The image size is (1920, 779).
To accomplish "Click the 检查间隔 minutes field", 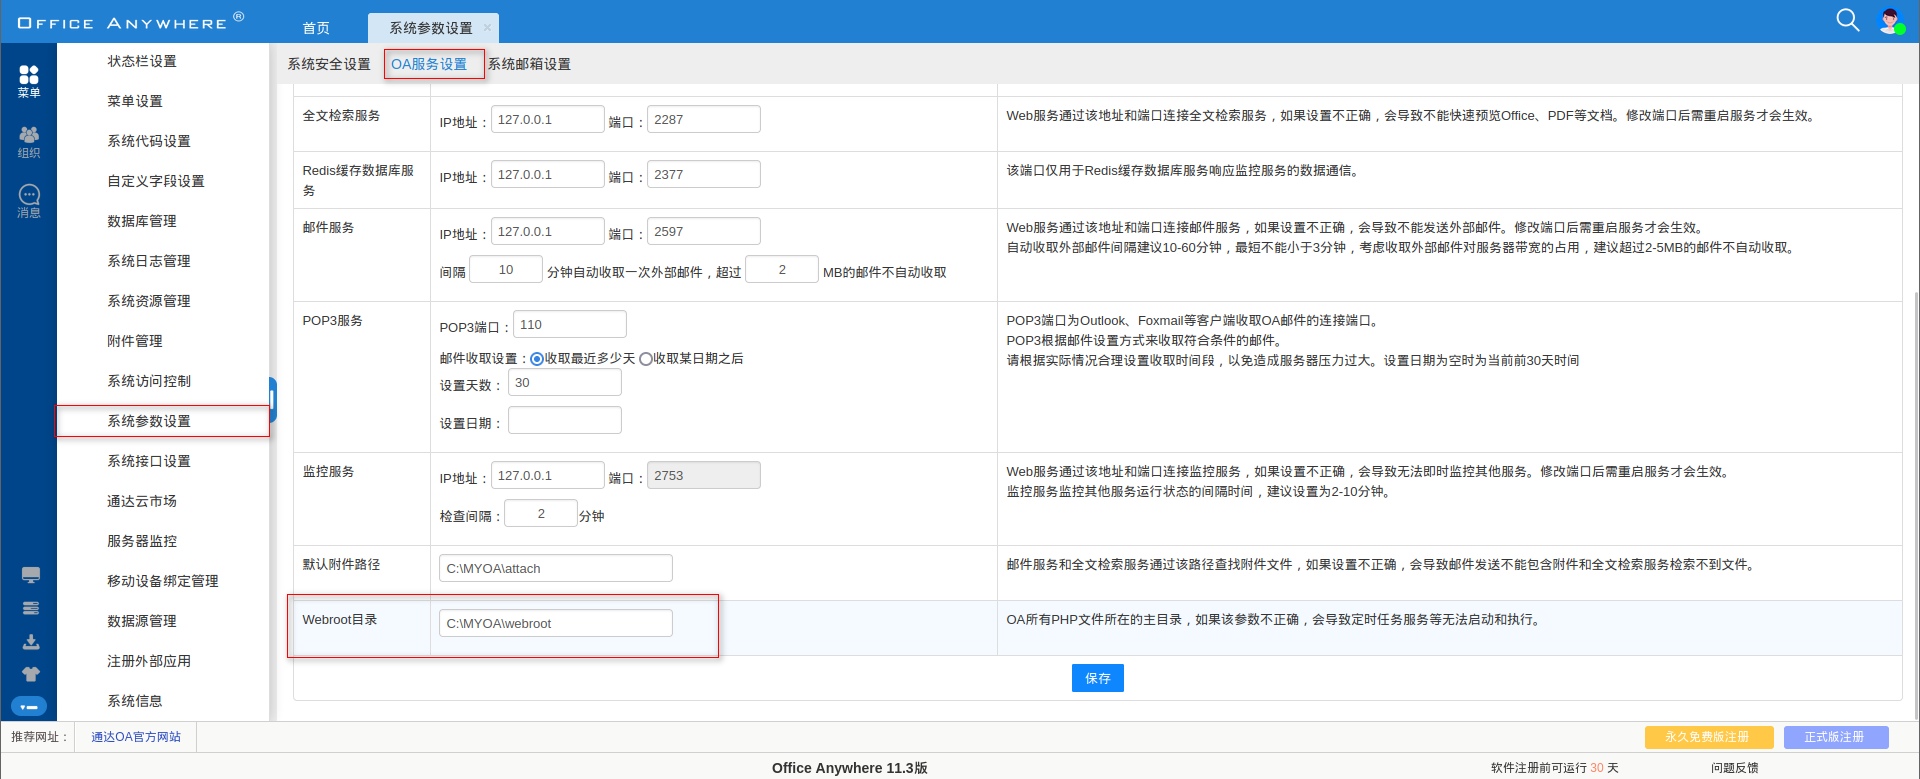I will coord(541,513).
